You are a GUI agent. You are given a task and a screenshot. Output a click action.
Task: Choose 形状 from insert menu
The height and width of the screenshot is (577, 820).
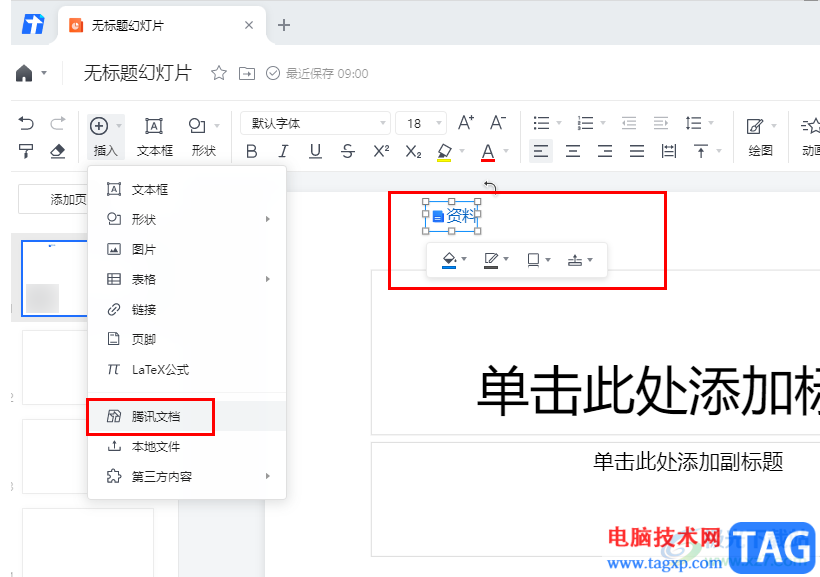(187, 219)
